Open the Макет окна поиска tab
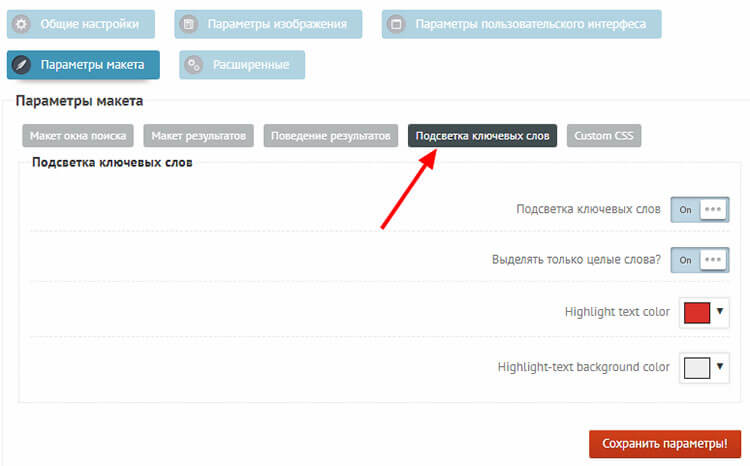This screenshot has height=466, width=750. (x=79, y=136)
